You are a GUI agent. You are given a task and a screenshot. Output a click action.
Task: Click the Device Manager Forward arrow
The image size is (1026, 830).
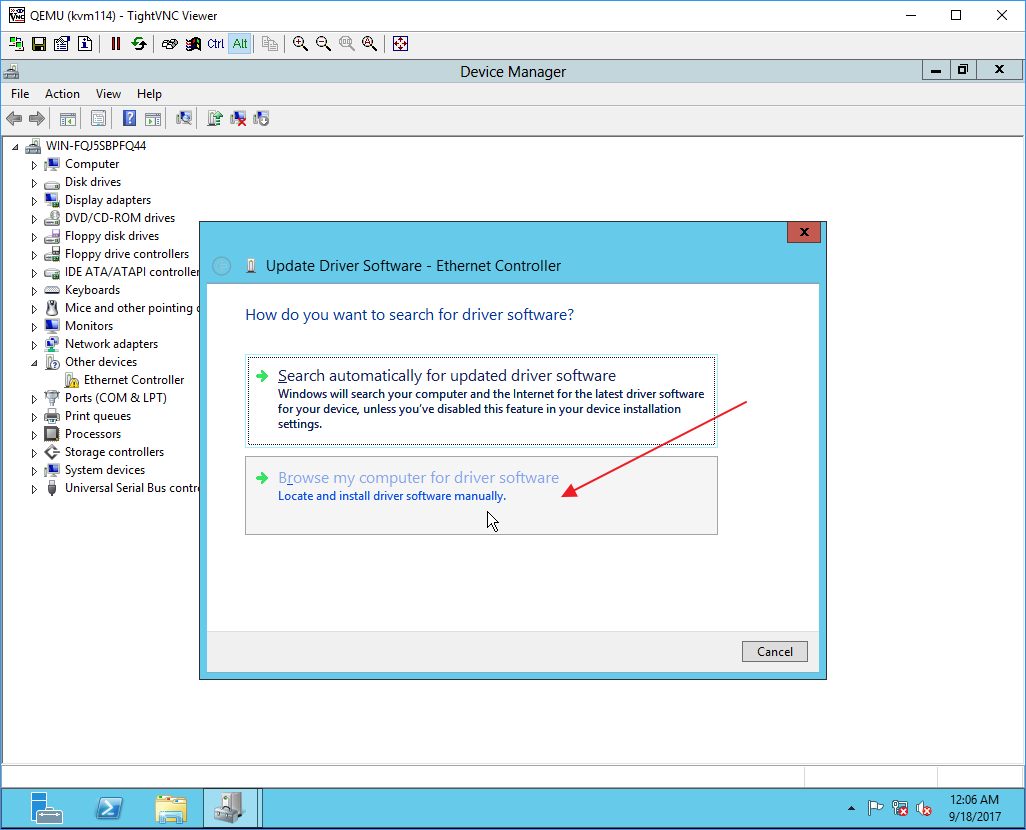pyautogui.click(x=37, y=118)
